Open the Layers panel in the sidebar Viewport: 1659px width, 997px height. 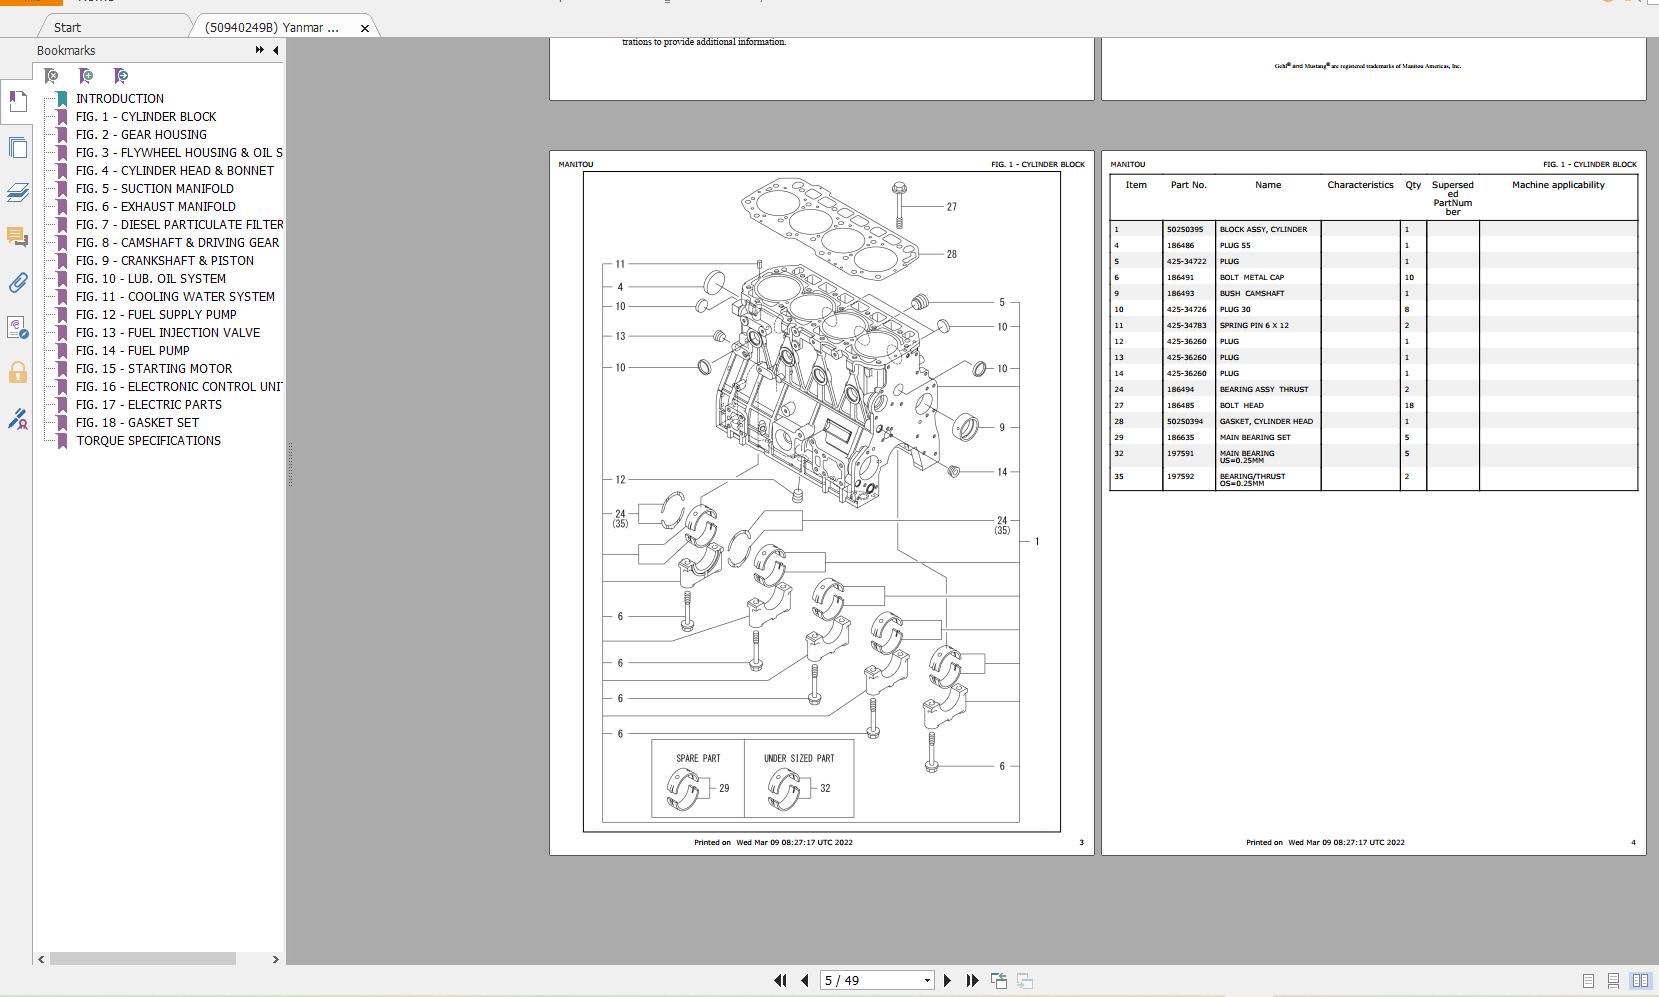pyautogui.click(x=18, y=190)
